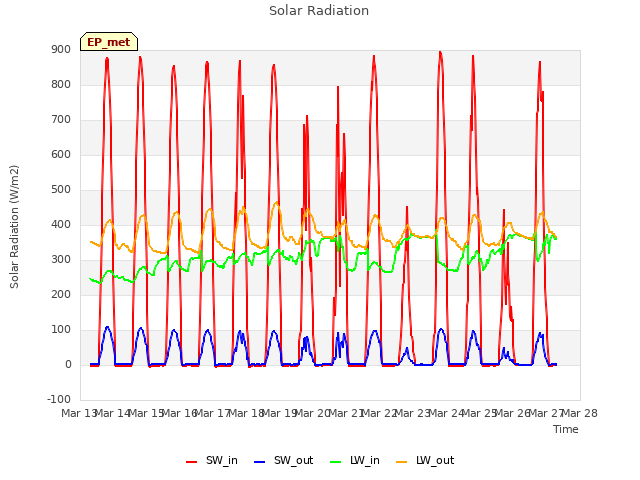Screen dimensions: 640x480
Task: Click the -100 y-axis tick label
Action: [x=59, y=400]
